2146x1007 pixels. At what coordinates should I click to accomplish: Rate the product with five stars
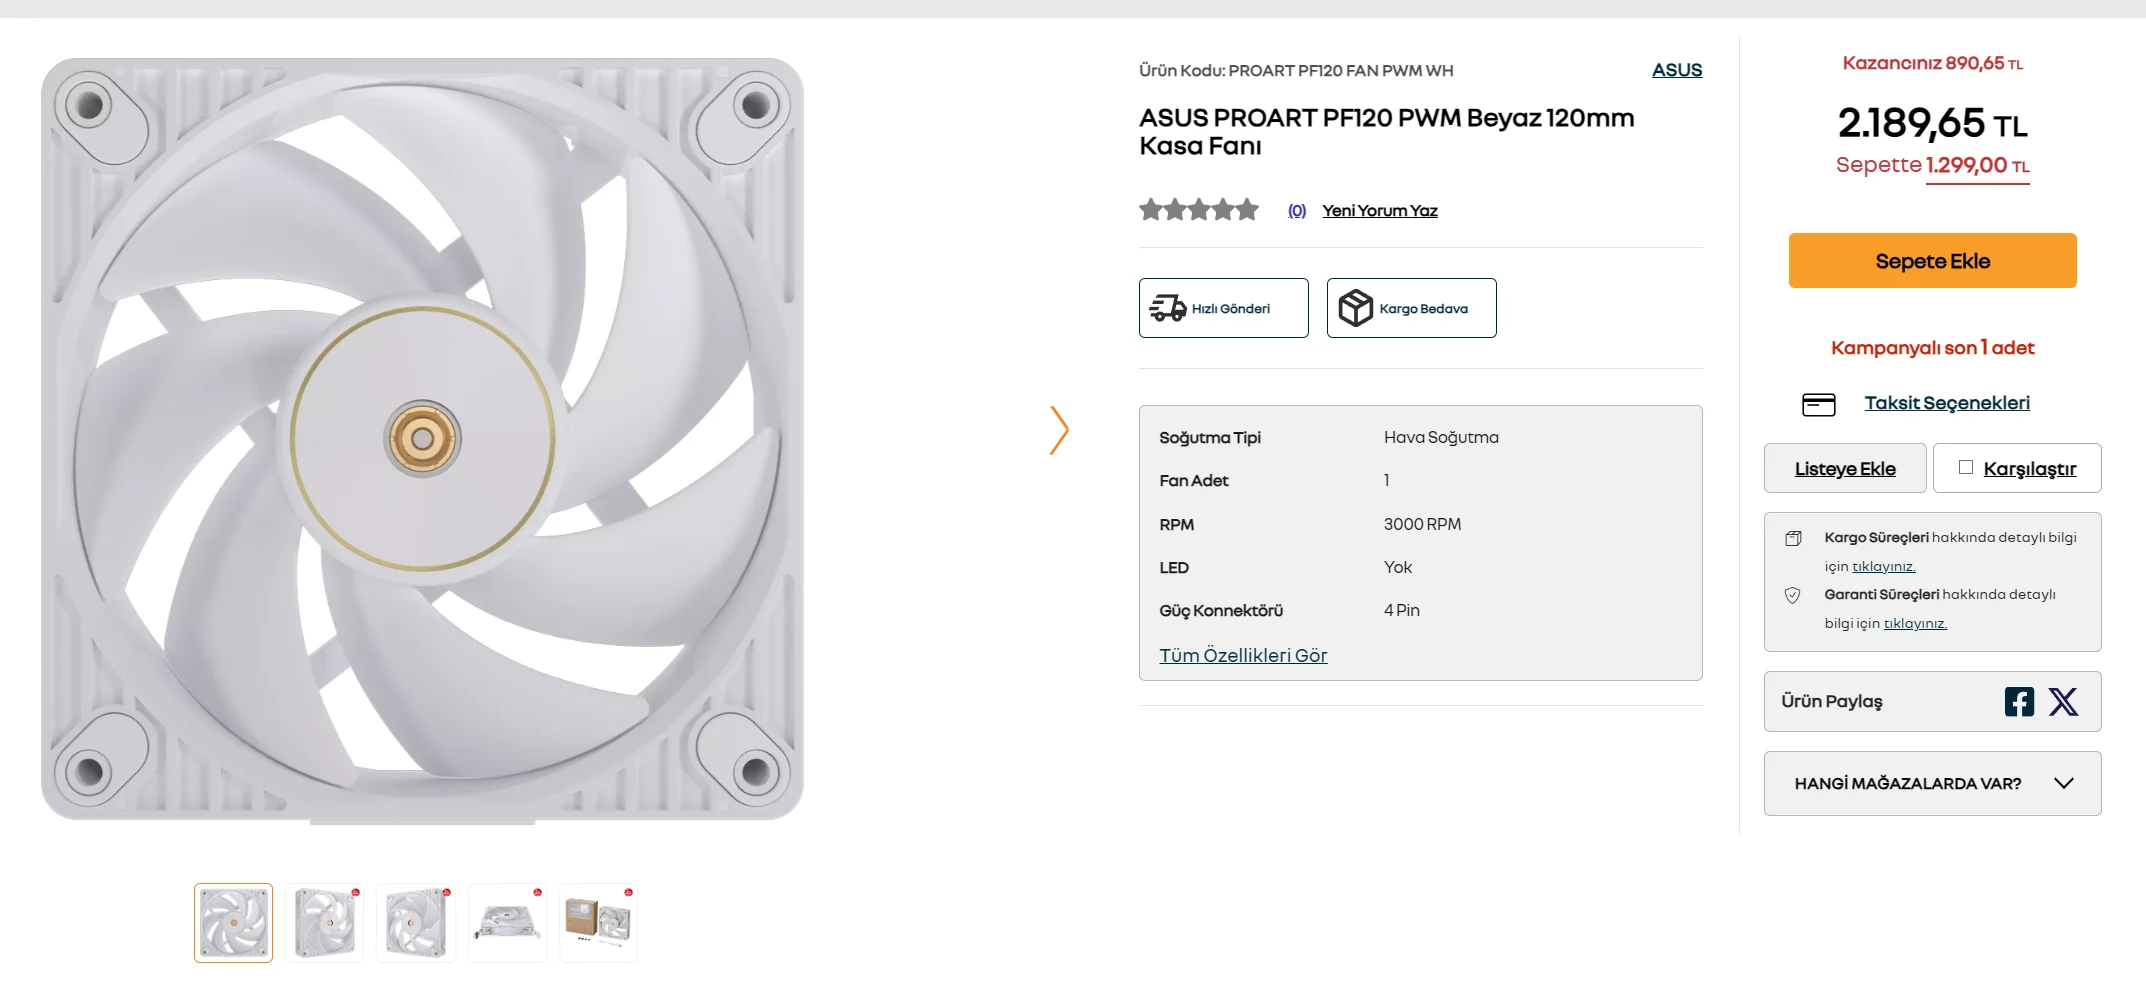click(1247, 210)
